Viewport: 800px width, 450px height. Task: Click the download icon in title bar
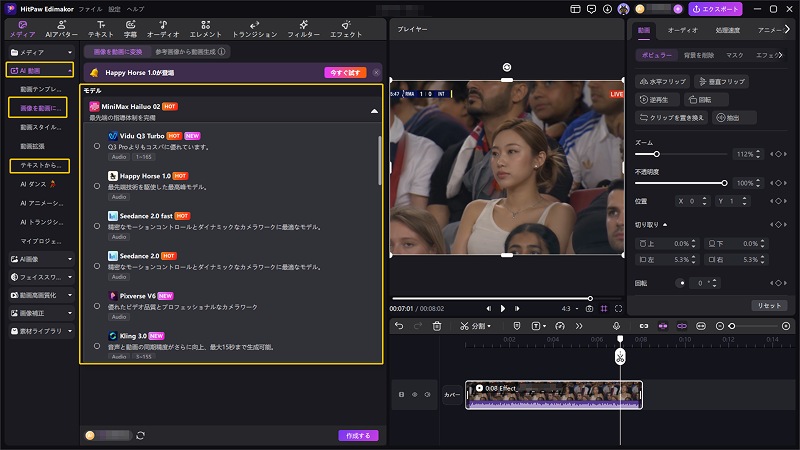pos(607,9)
